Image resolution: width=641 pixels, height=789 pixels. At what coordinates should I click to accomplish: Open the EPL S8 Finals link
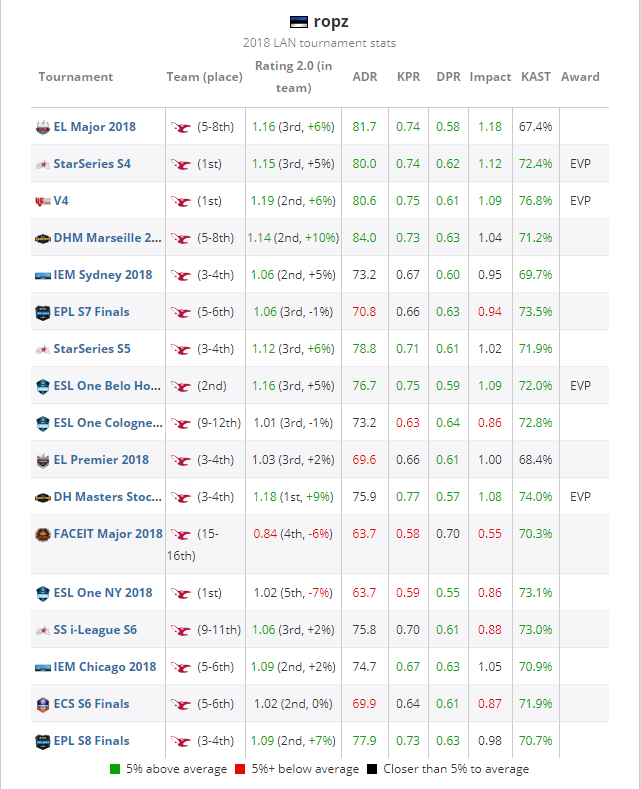tap(92, 741)
